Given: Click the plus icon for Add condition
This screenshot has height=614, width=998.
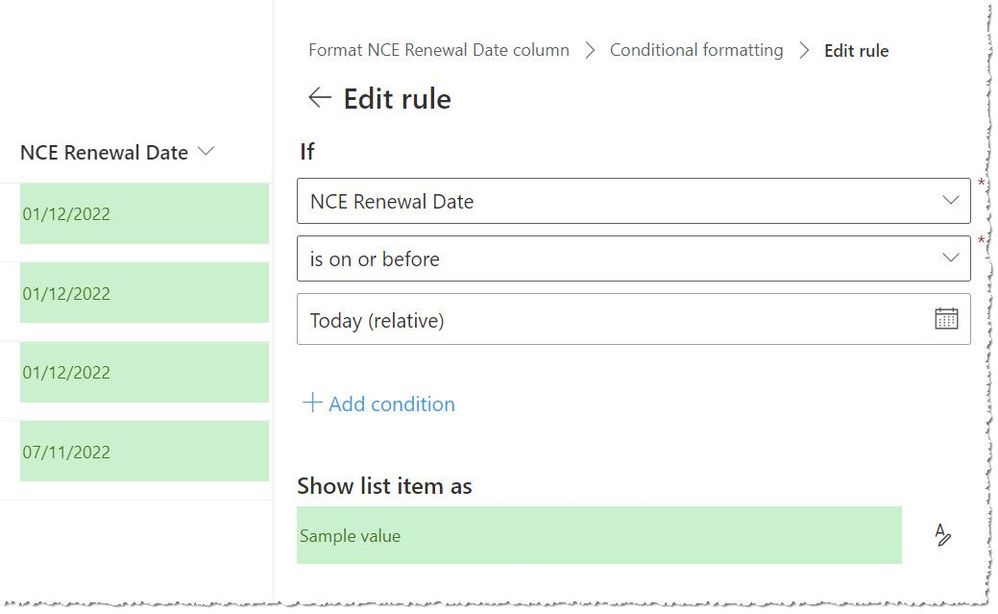Looking at the screenshot, I should (312, 403).
